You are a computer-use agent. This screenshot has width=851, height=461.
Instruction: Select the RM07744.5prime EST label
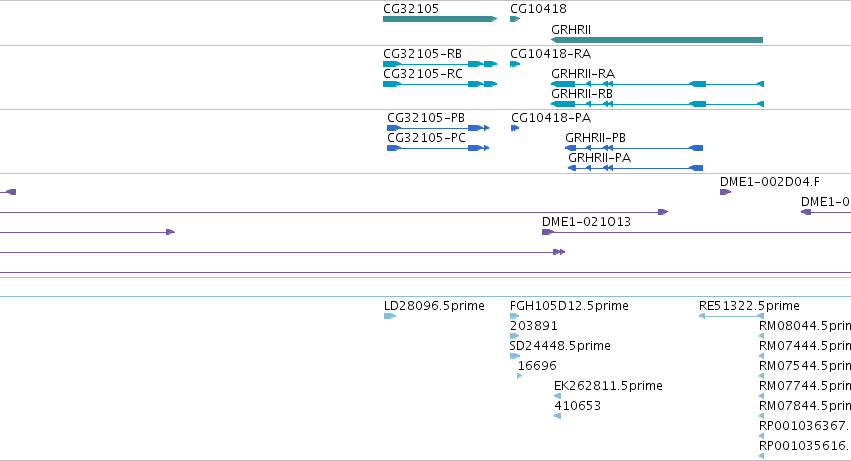pyautogui.click(x=805, y=386)
